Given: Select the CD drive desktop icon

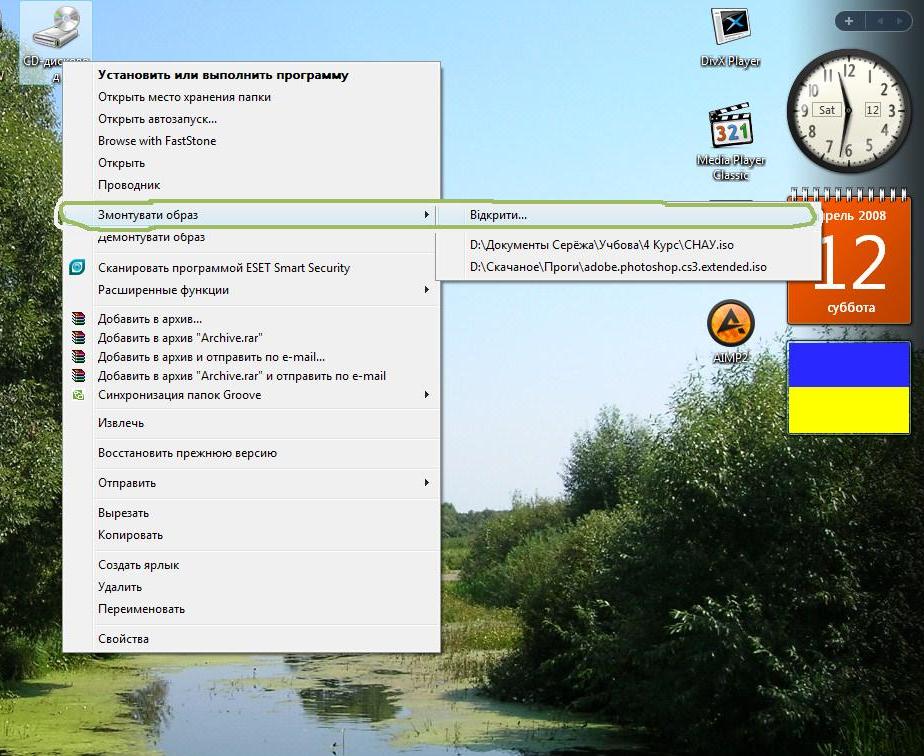Looking at the screenshot, I should [56, 30].
